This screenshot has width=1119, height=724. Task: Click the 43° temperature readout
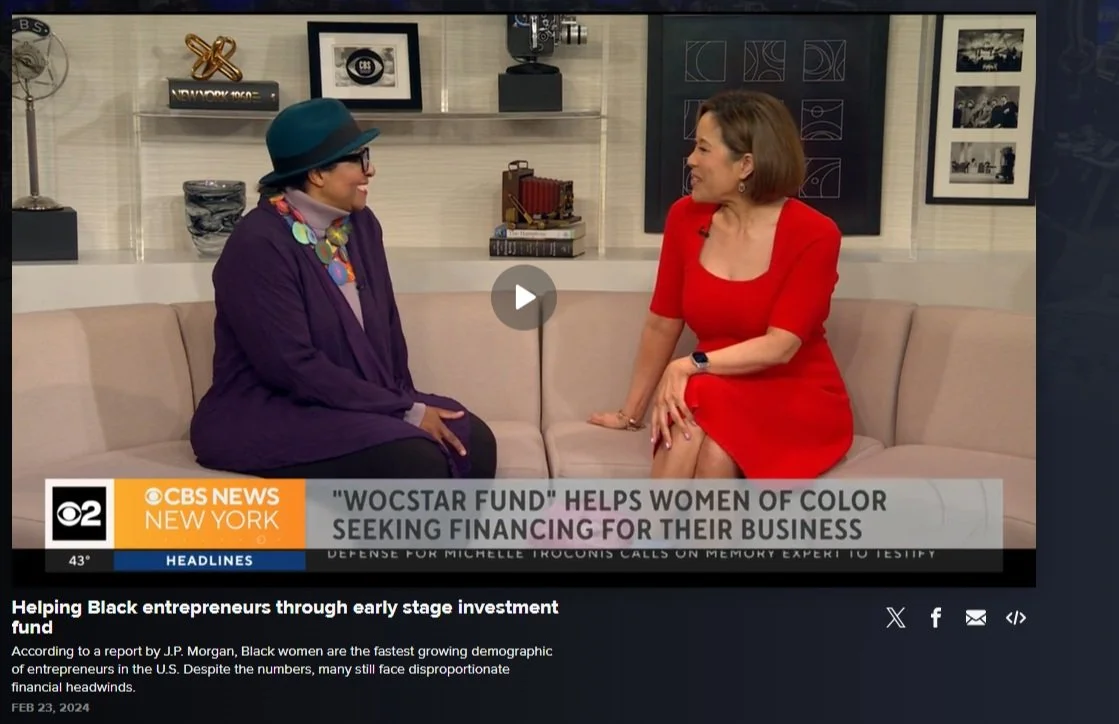point(79,561)
